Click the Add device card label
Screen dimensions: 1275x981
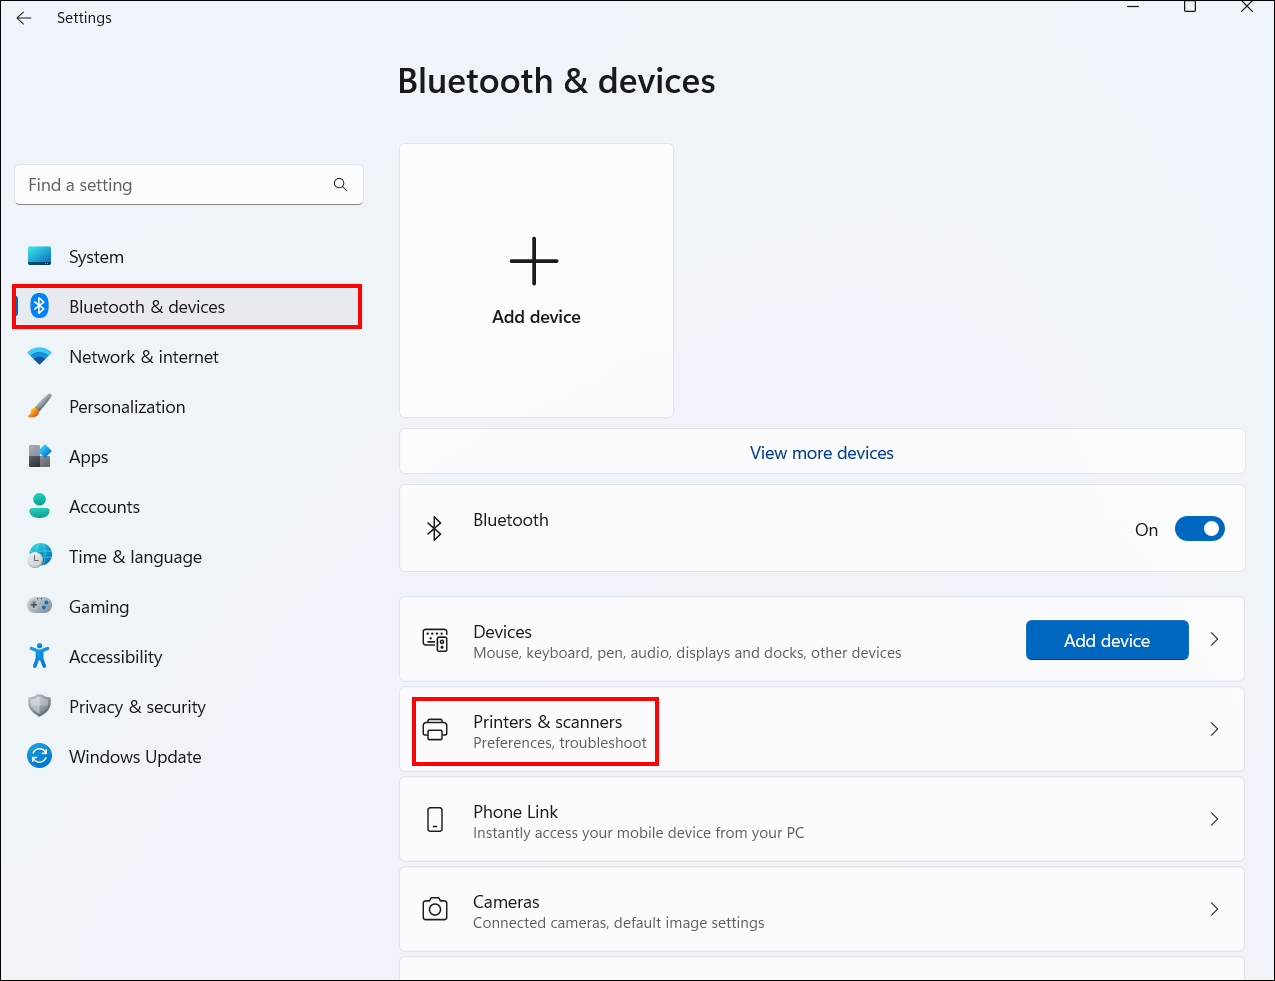(x=536, y=317)
